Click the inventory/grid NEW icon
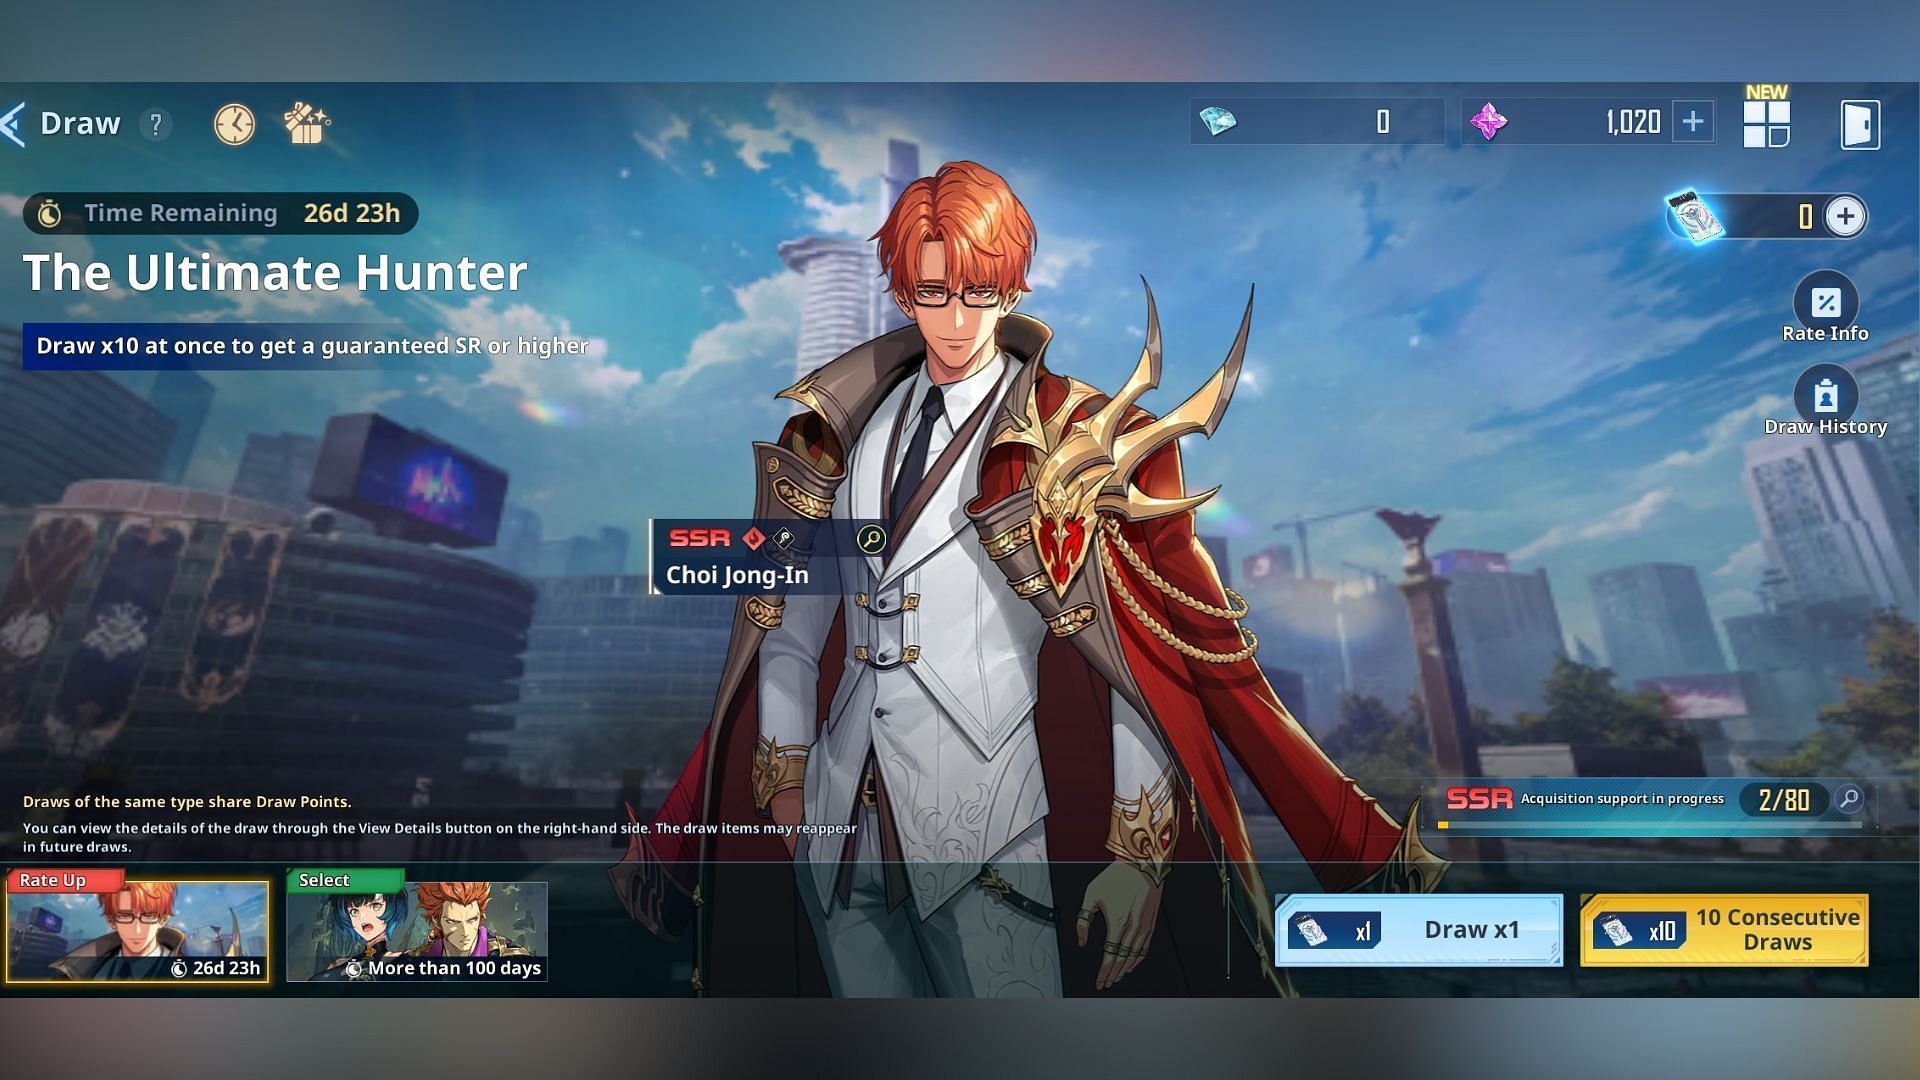The width and height of the screenshot is (1920, 1080). point(1766,121)
